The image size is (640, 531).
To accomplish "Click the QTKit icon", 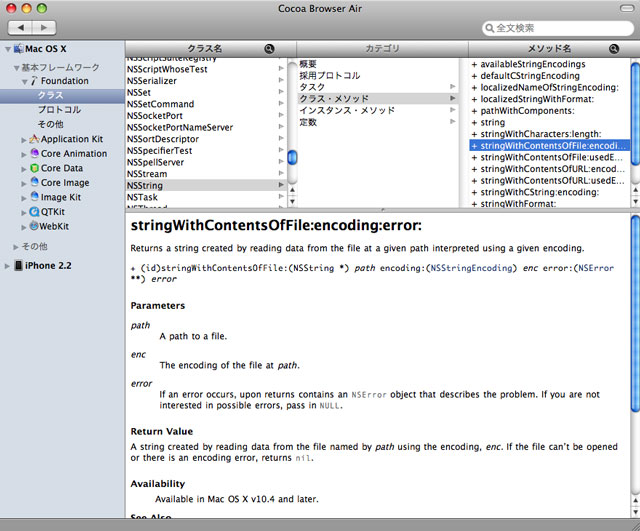I will pos(35,211).
